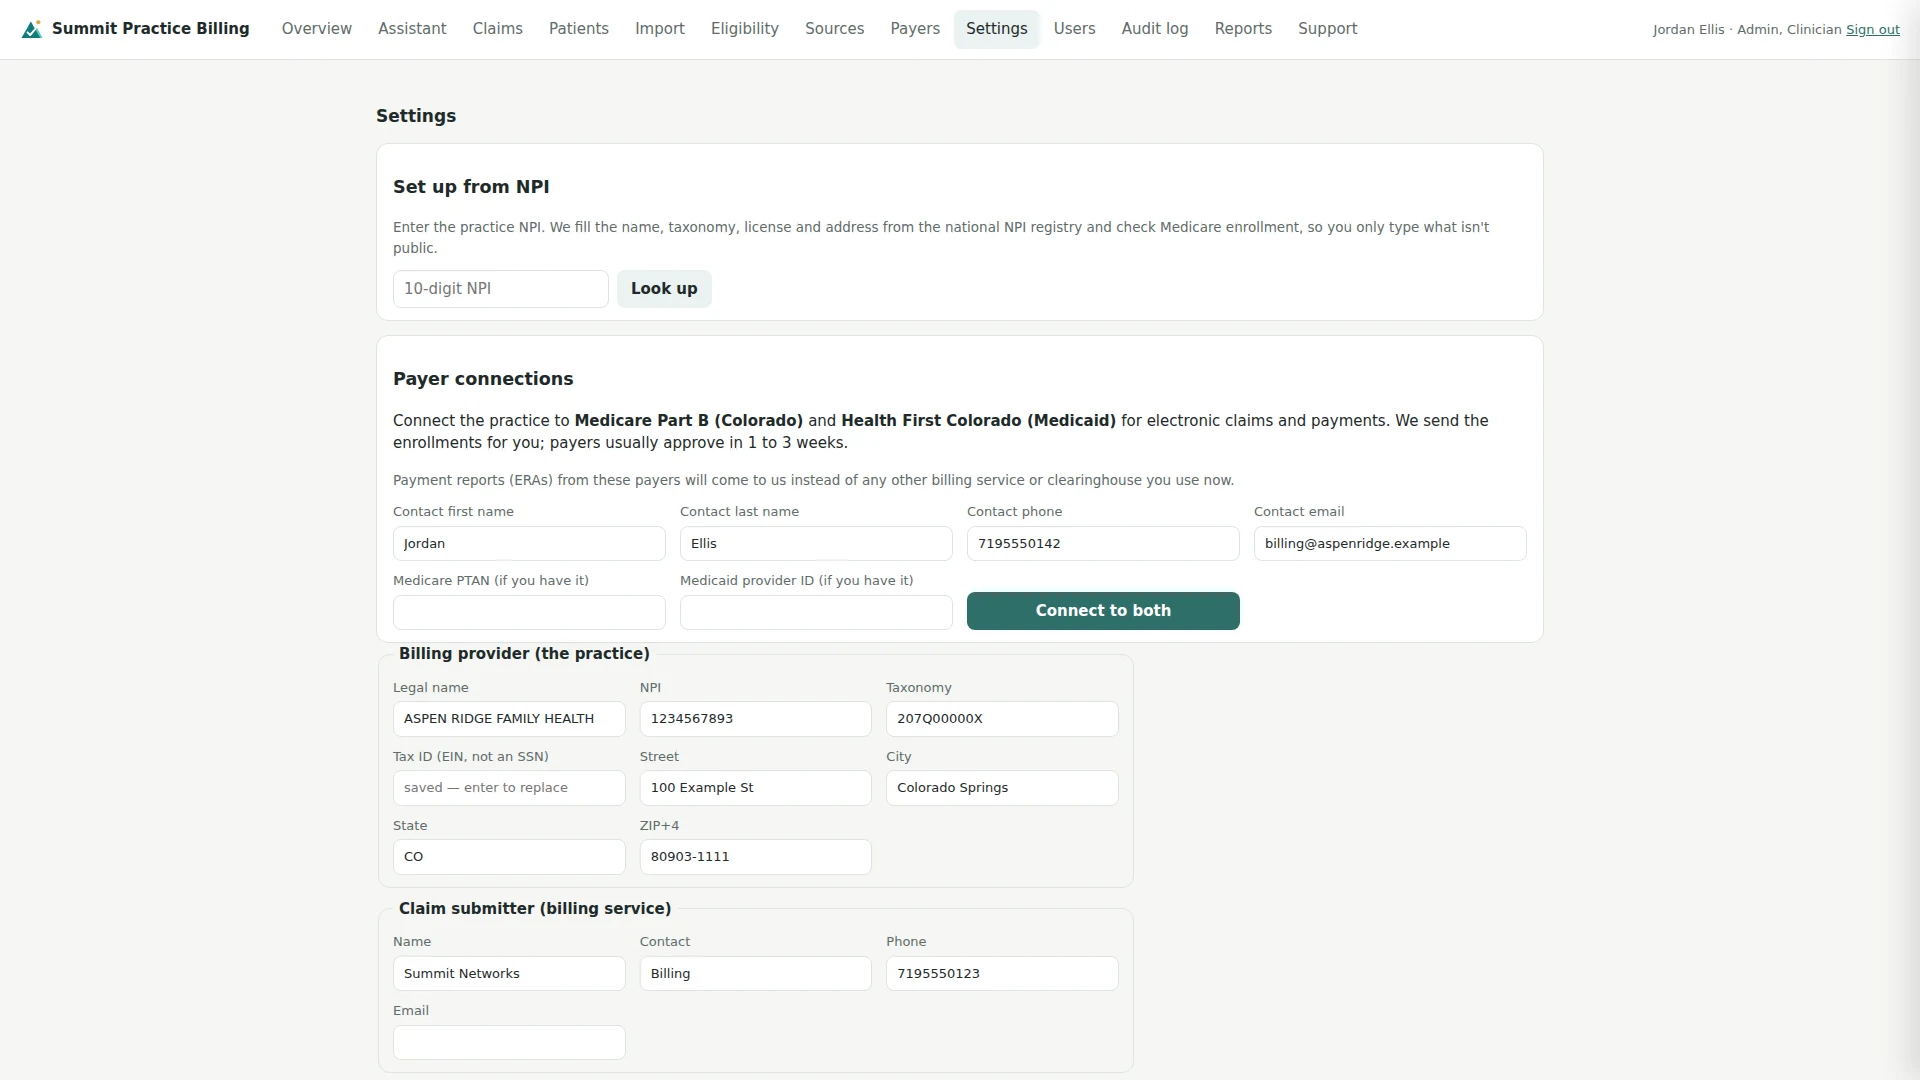Edit the Street field
The width and height of the screenshot is (1920, 1080).
point(755,788)
